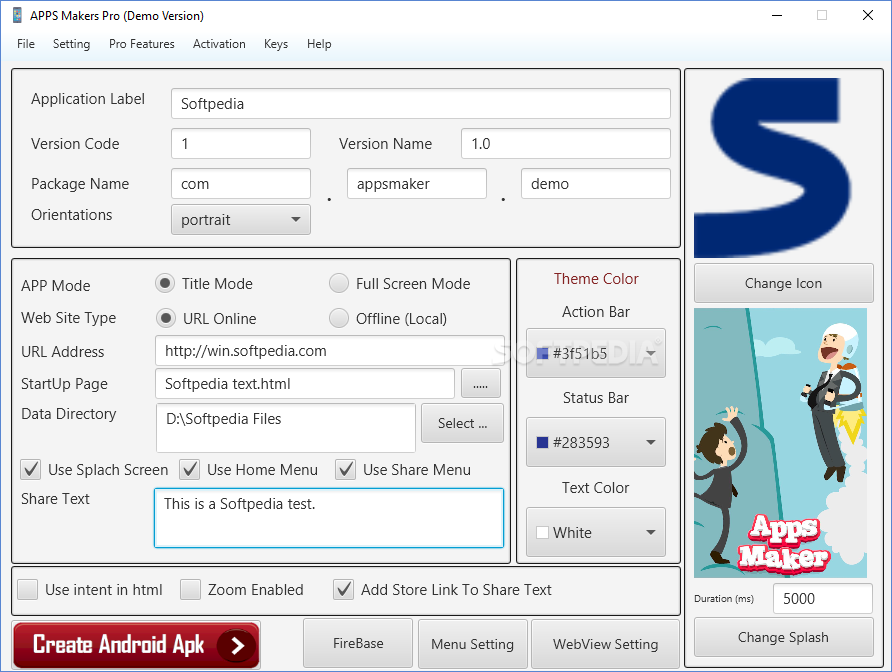Screen dimensions: 892x672
Task: Minimize the APPS Makers Pro window
Action: 777,15
